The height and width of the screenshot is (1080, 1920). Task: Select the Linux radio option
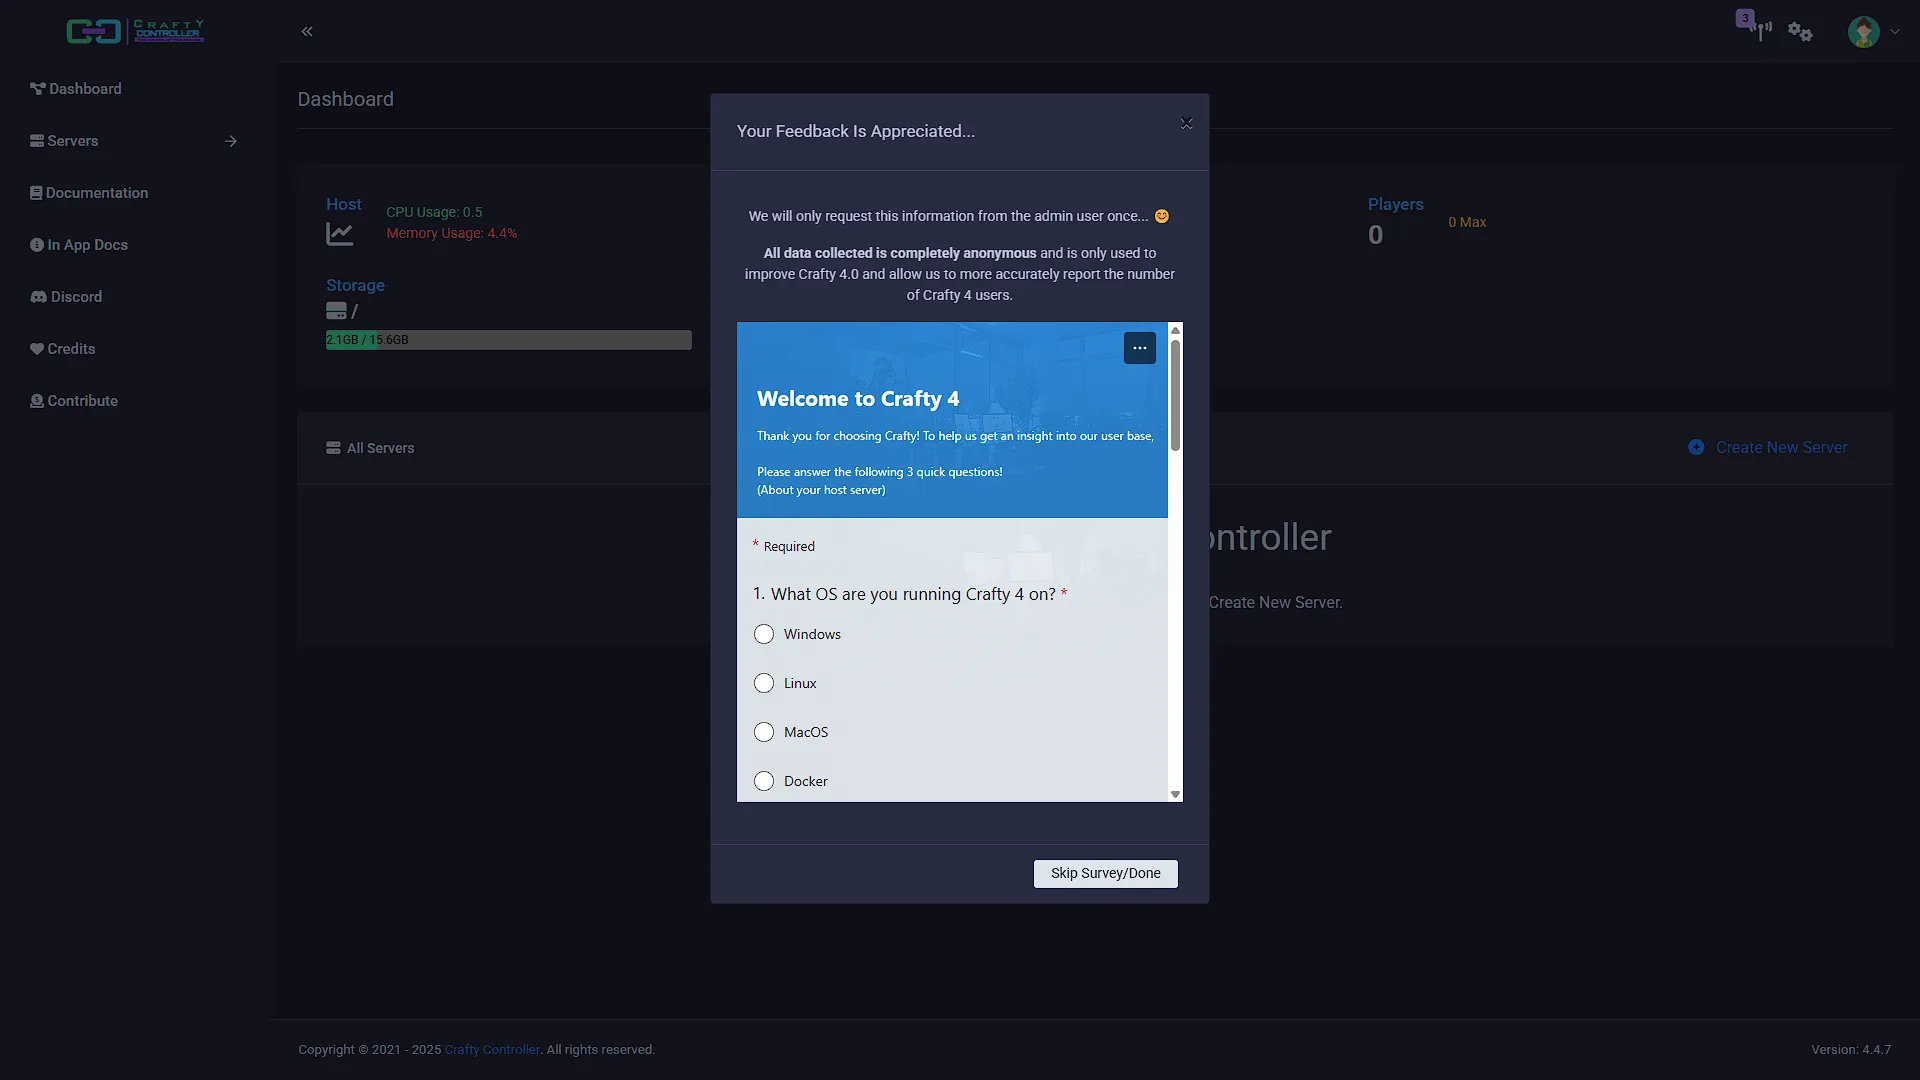point(764,683)
